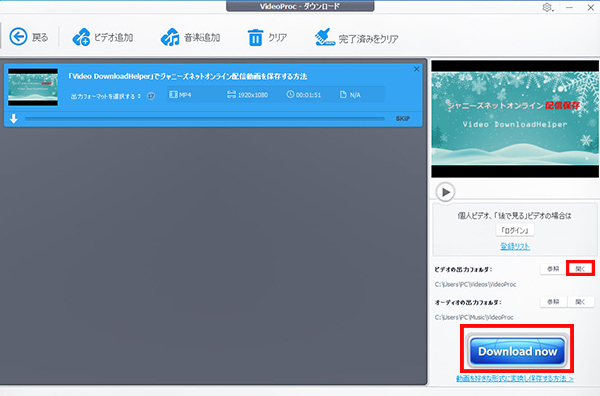This screenshot has height=396, width=600.
Task: Clear completed items with 完了済みをクリア brush icon
Action: tap(324, 37)
